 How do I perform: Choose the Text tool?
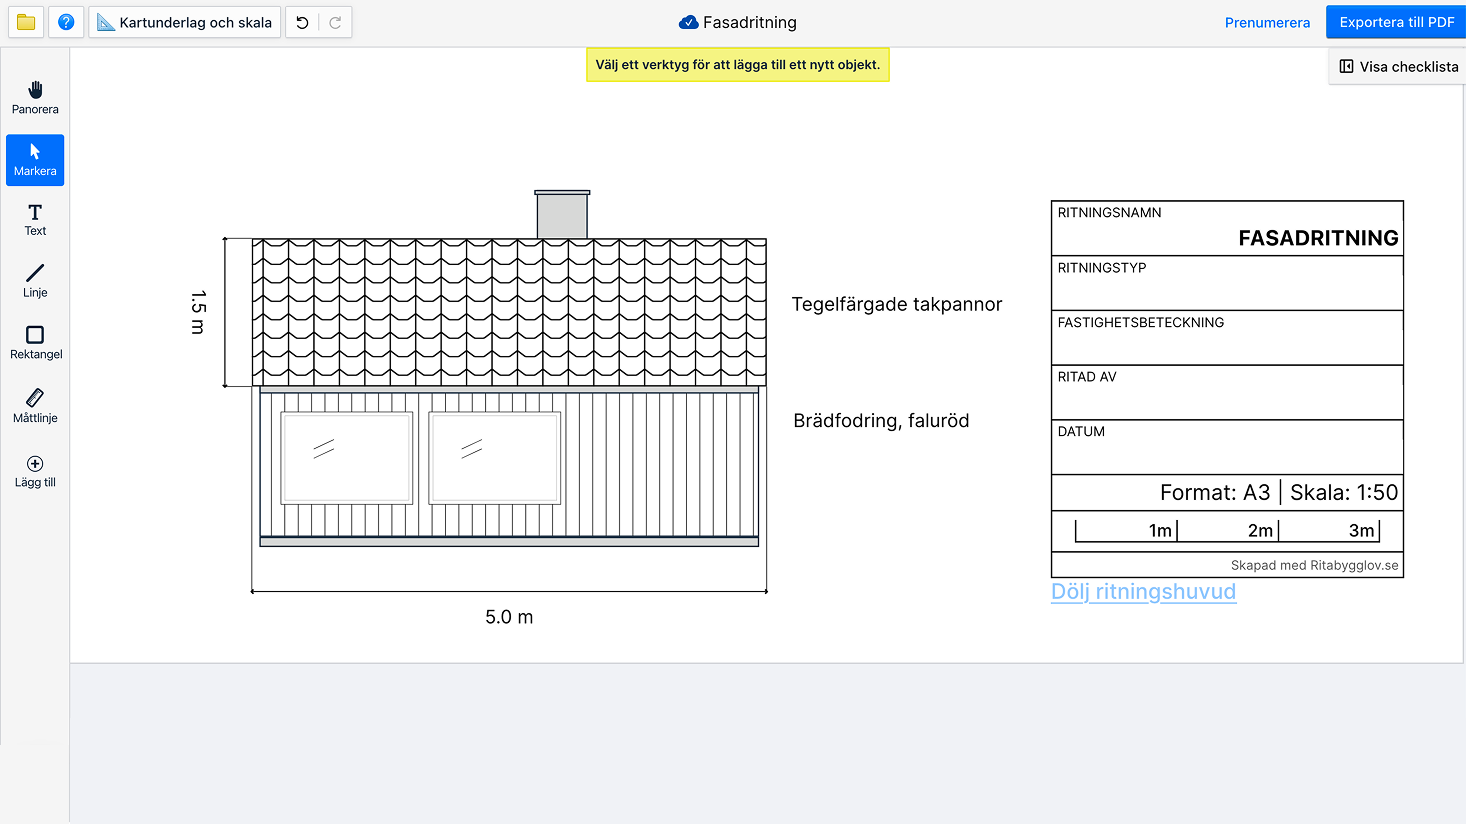coord(35,220)
